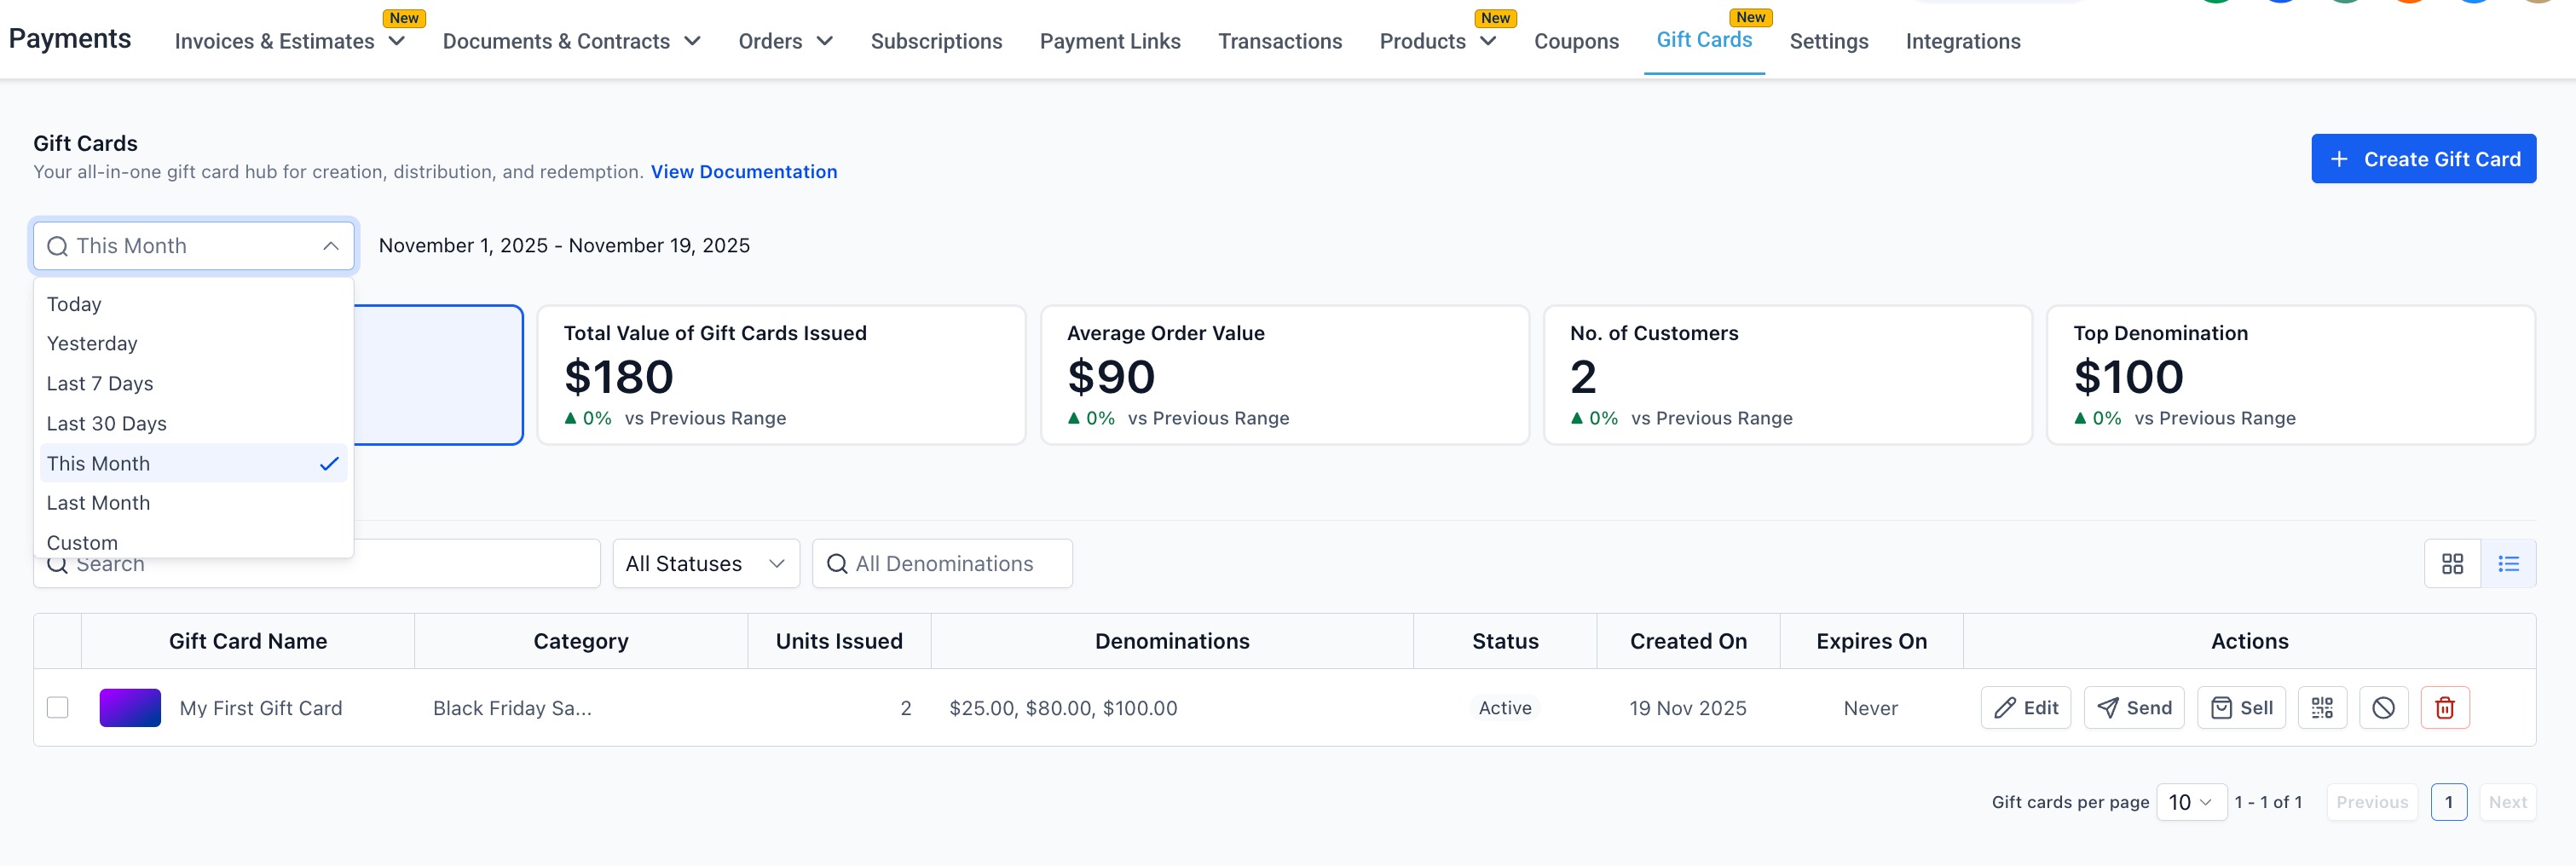Check the My First Gift Card row checkbox
This screenshot has width=2576, height=866.
58,708
